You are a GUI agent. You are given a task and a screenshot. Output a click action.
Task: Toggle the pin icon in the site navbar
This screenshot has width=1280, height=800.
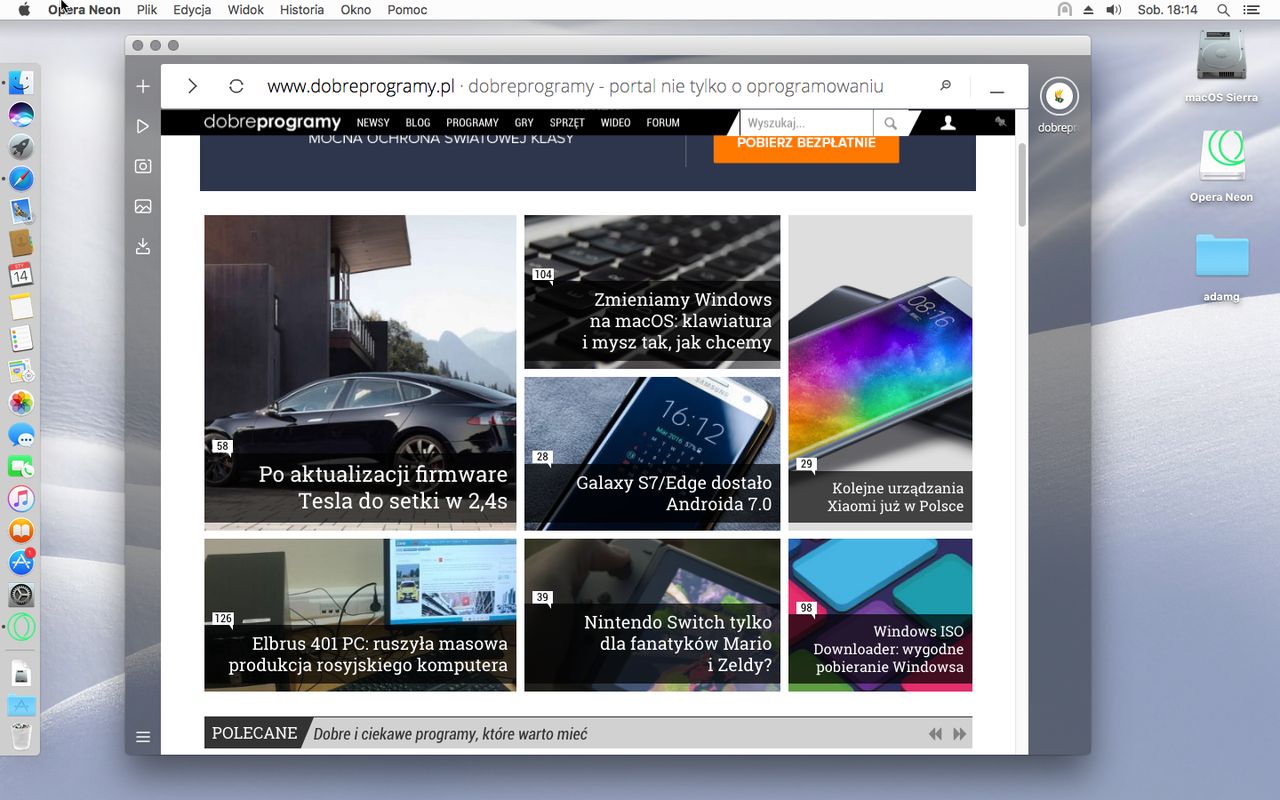pos(1001,122)
